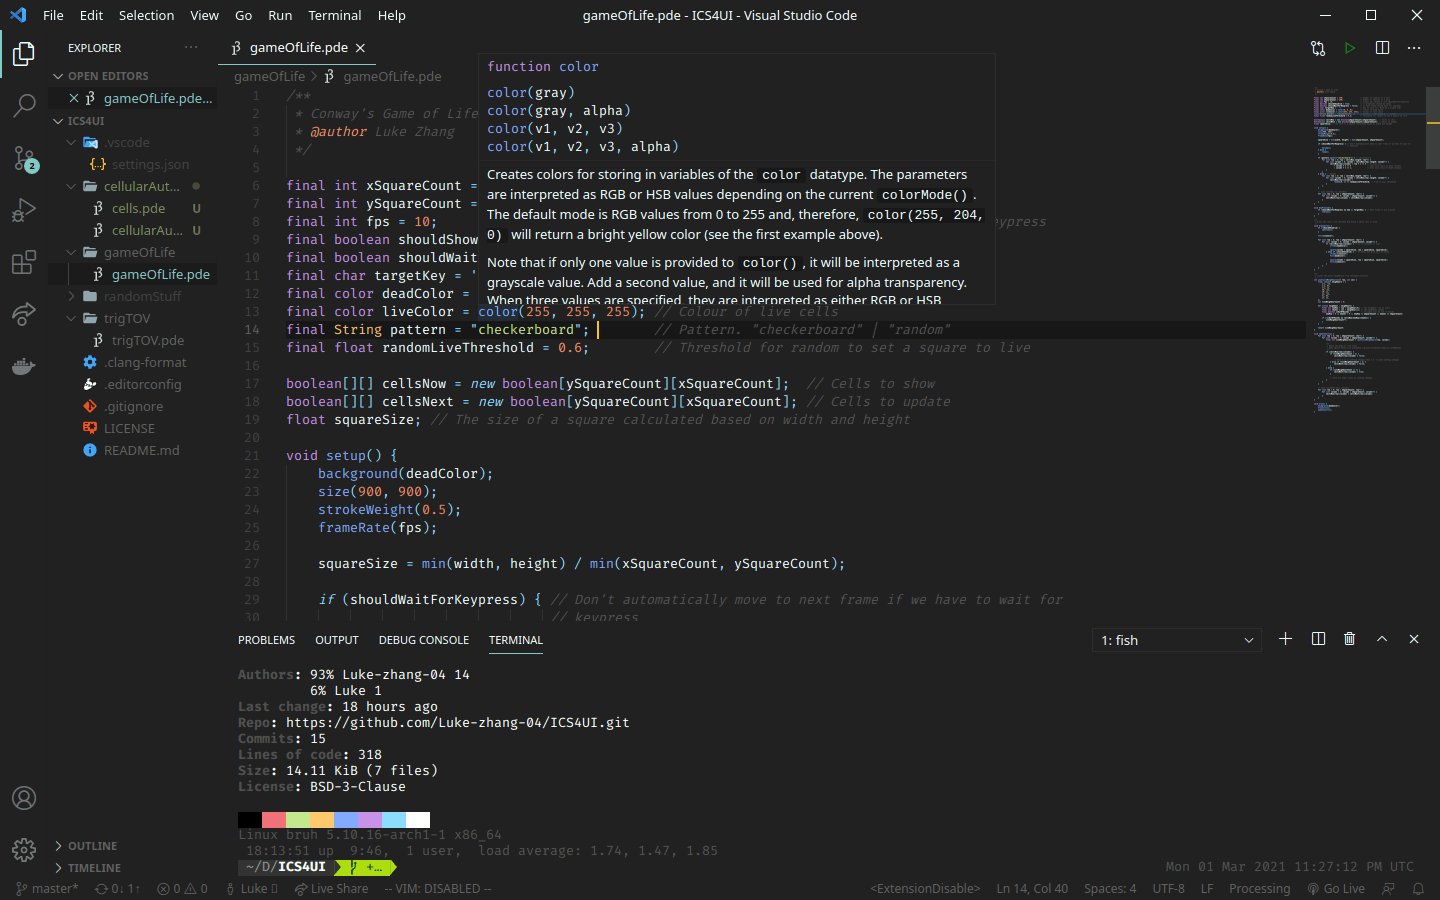Run the code with the green Run button

(x=1349, y=47)
